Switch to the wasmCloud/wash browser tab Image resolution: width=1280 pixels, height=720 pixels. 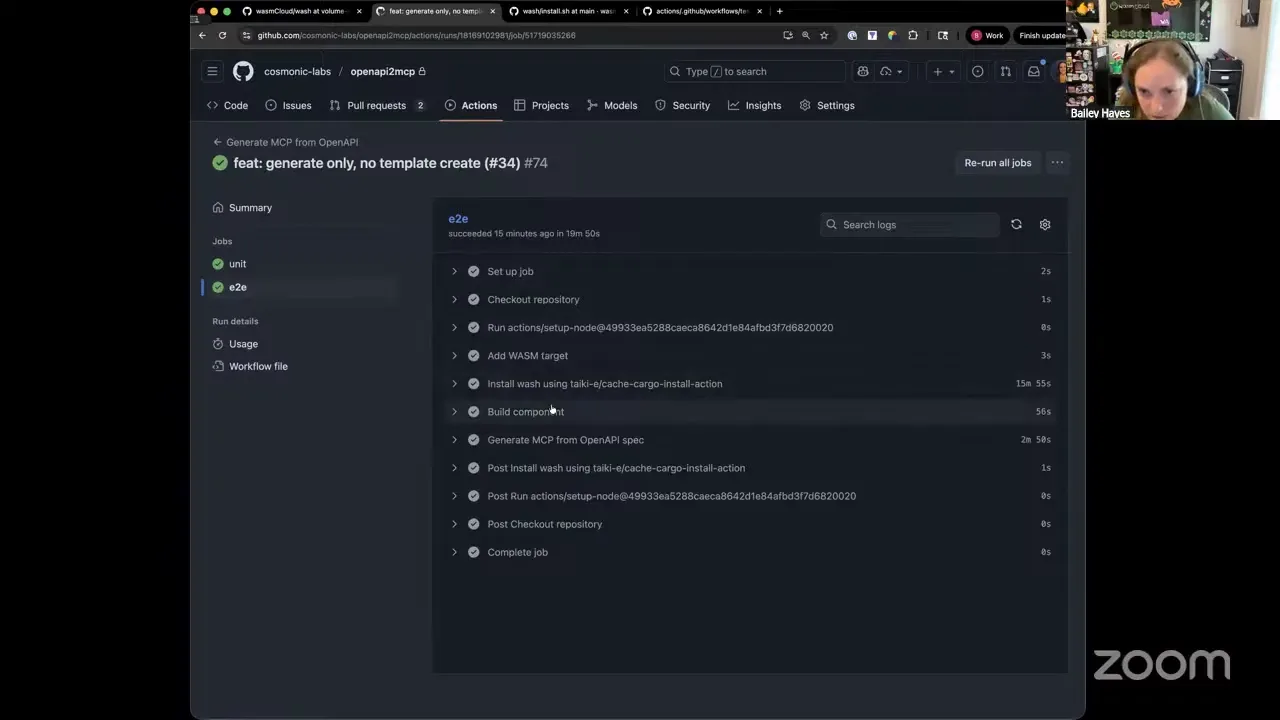coord(300,11)
